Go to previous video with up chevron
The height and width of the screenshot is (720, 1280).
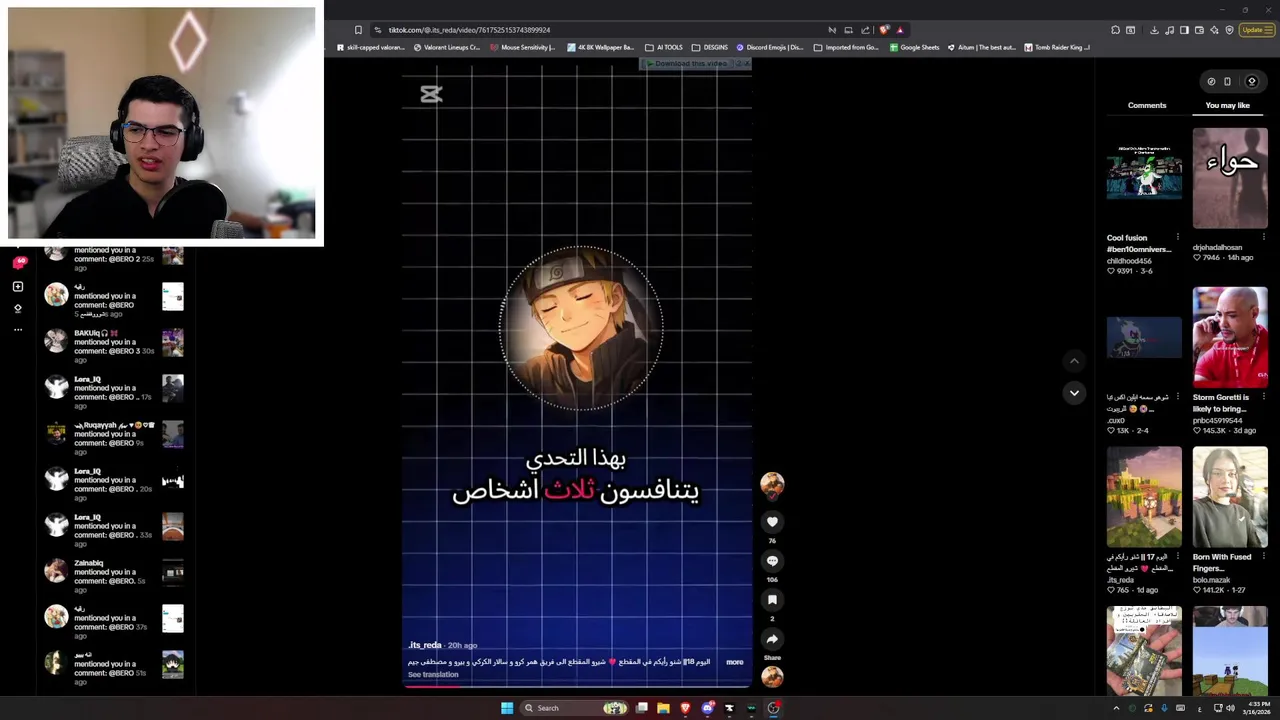click(1074, 361)
